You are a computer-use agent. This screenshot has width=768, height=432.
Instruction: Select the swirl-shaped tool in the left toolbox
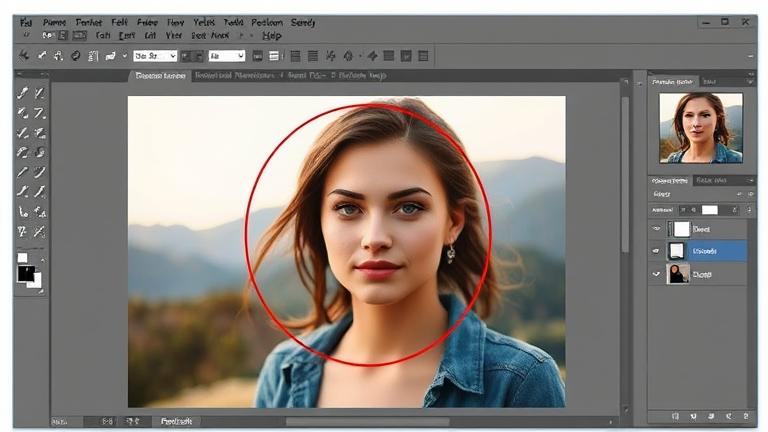click(x=40, y=152)
